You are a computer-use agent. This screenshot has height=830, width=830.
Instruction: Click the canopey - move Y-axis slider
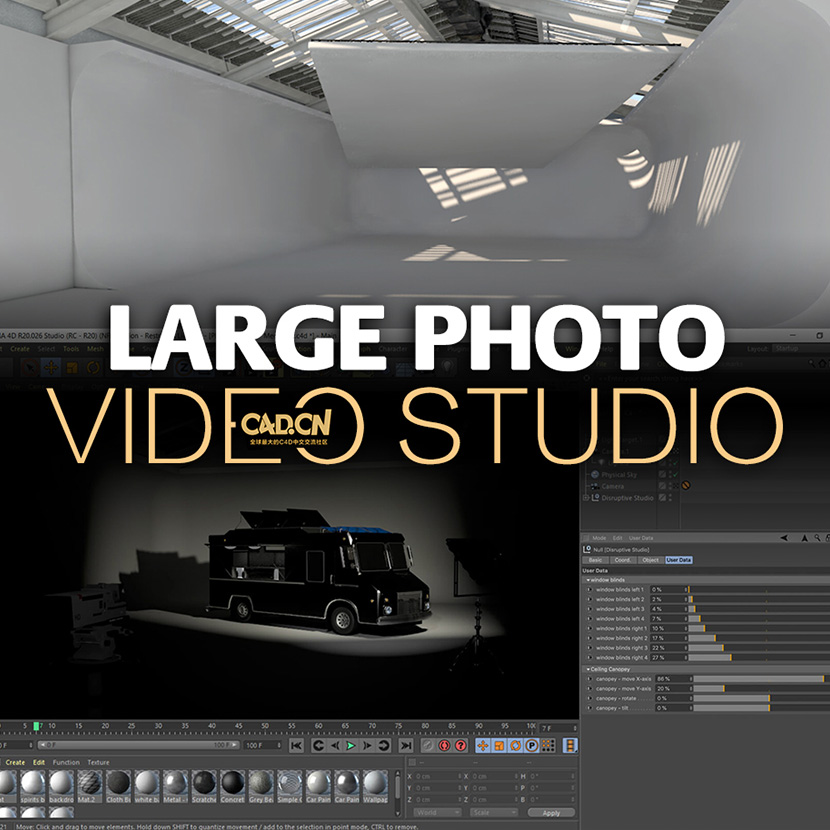761,689
